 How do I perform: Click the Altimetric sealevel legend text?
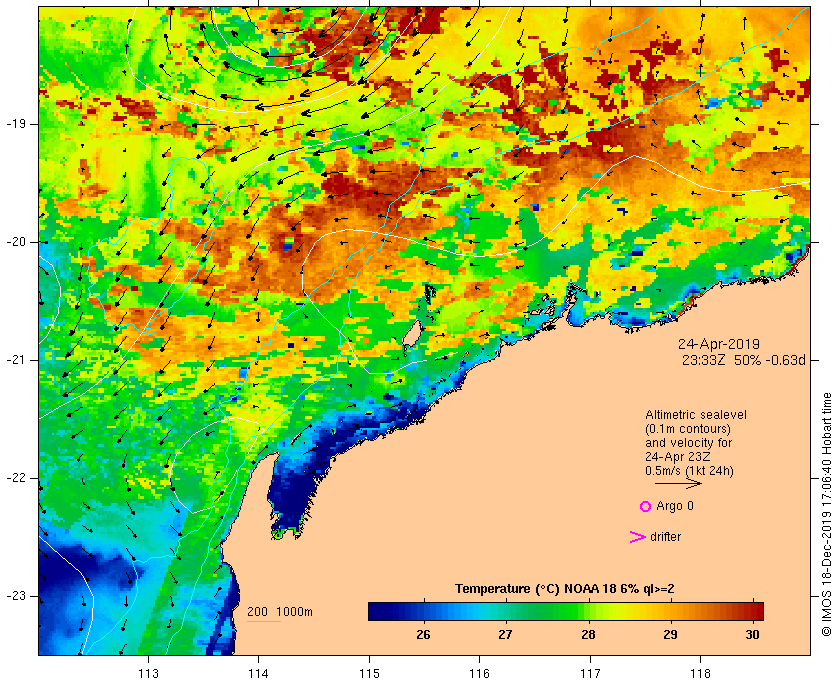(x=696, y=415)
